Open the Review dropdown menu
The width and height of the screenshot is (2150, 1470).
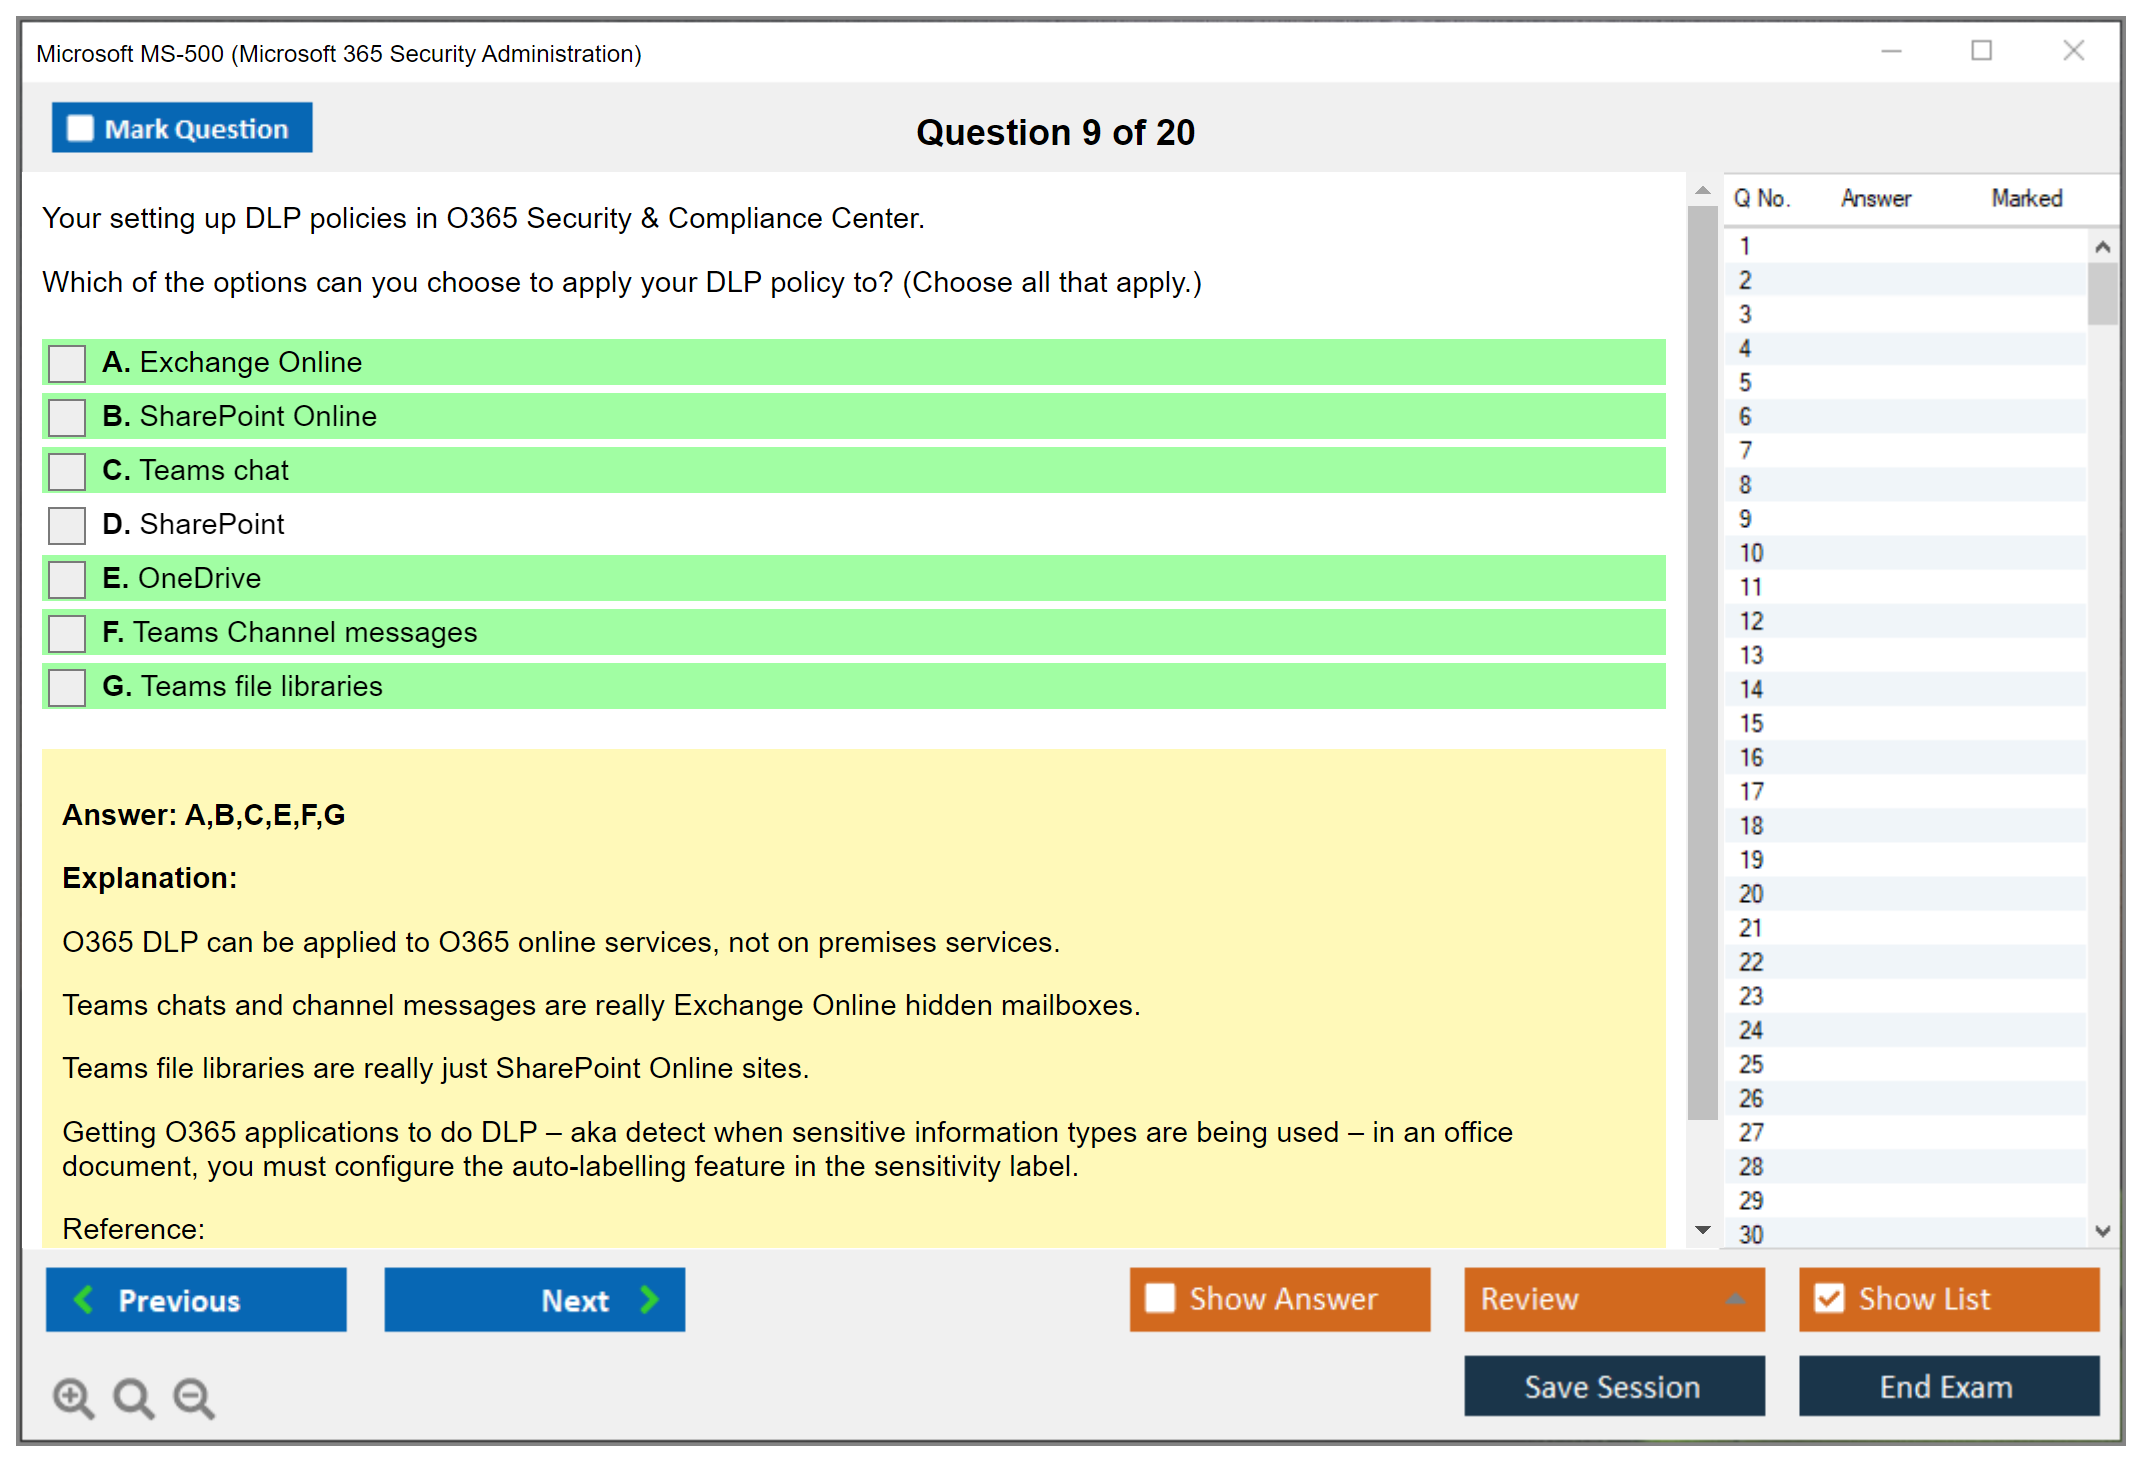point(1735,1299)
